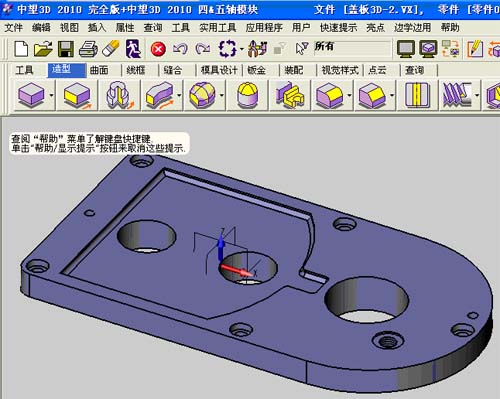Open the 边学边用 menu
Image resolution: width=500 pixels, height=399 pixels.
coord(413,27)
